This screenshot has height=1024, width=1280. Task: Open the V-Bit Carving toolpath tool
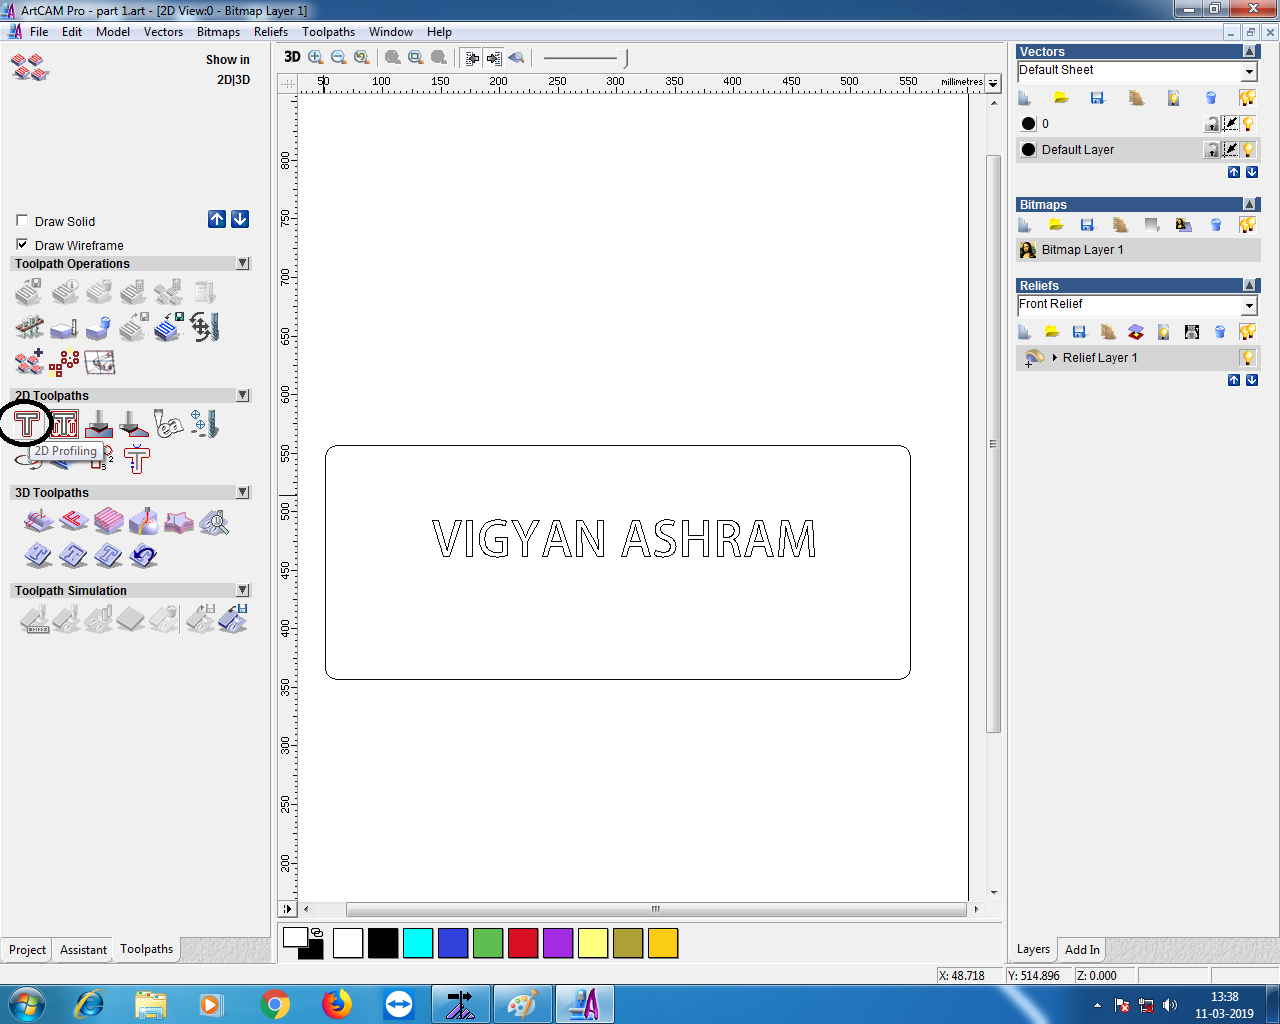click(99, 424)
